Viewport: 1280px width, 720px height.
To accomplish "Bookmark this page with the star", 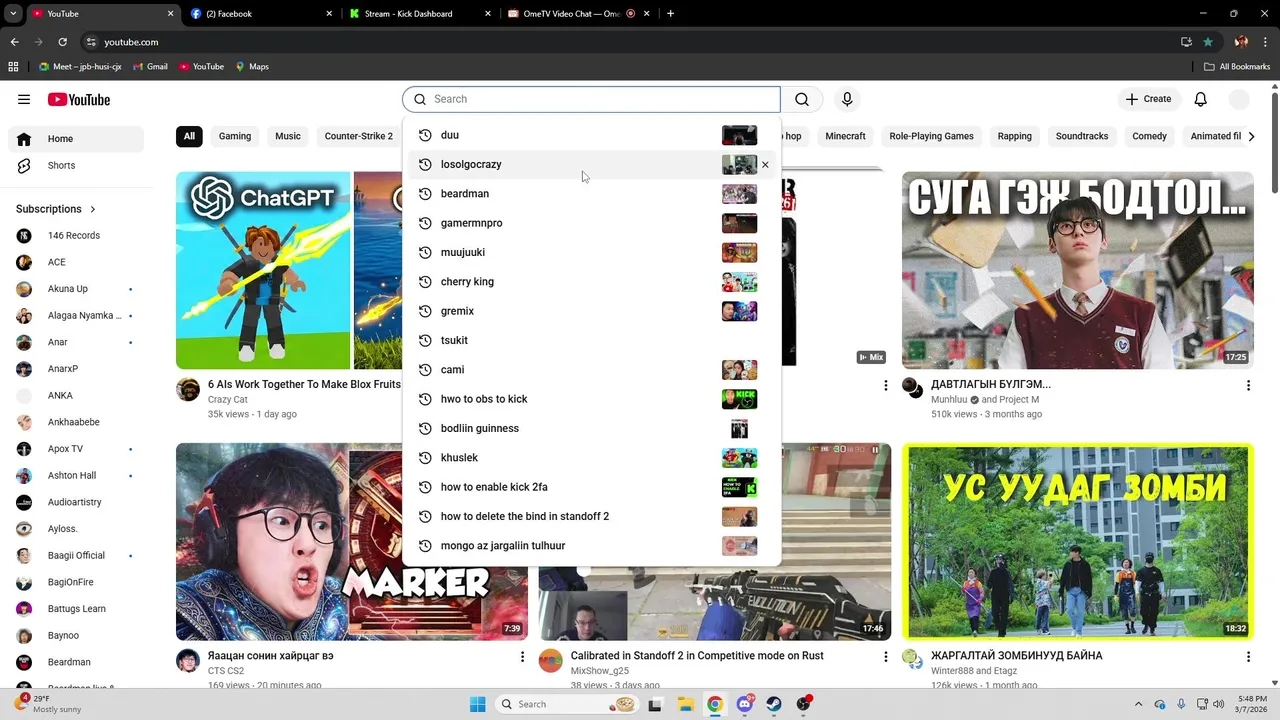I will [1208, 42].
